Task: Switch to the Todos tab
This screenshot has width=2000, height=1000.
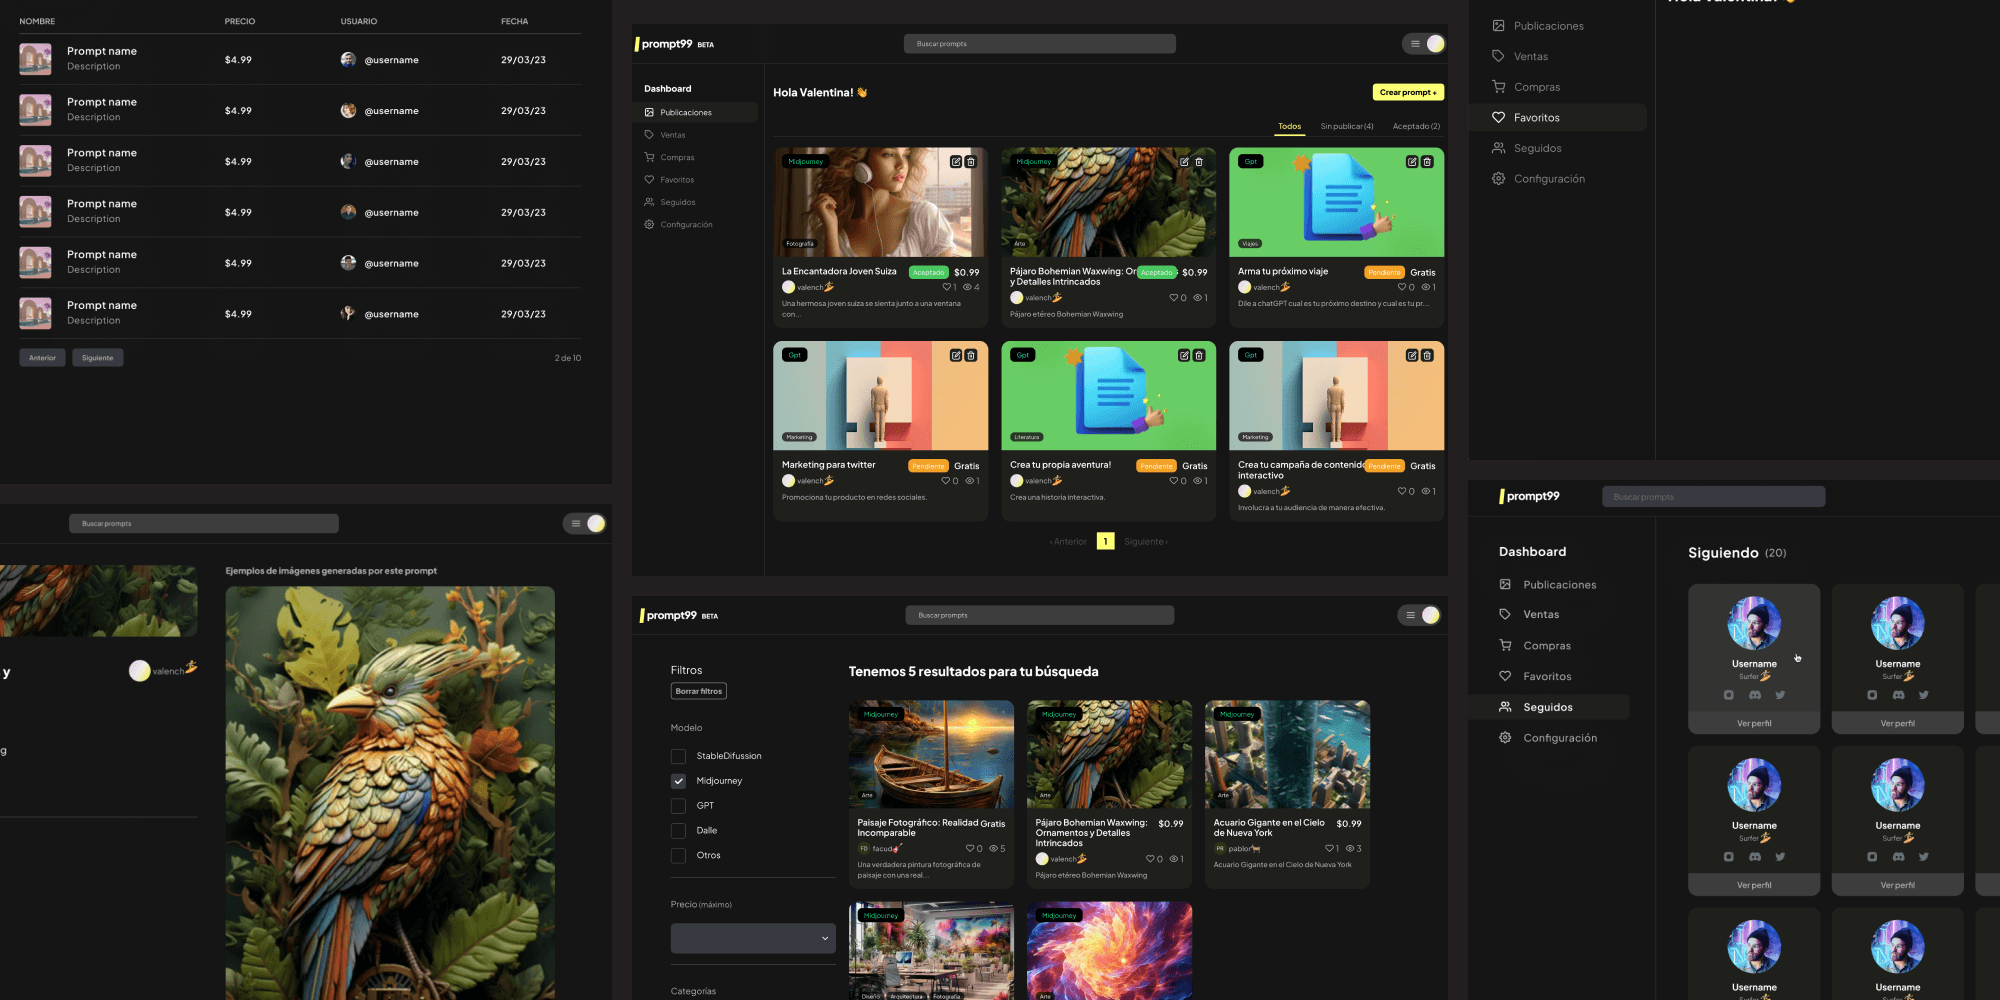Action: click(x=1290, y=126)
